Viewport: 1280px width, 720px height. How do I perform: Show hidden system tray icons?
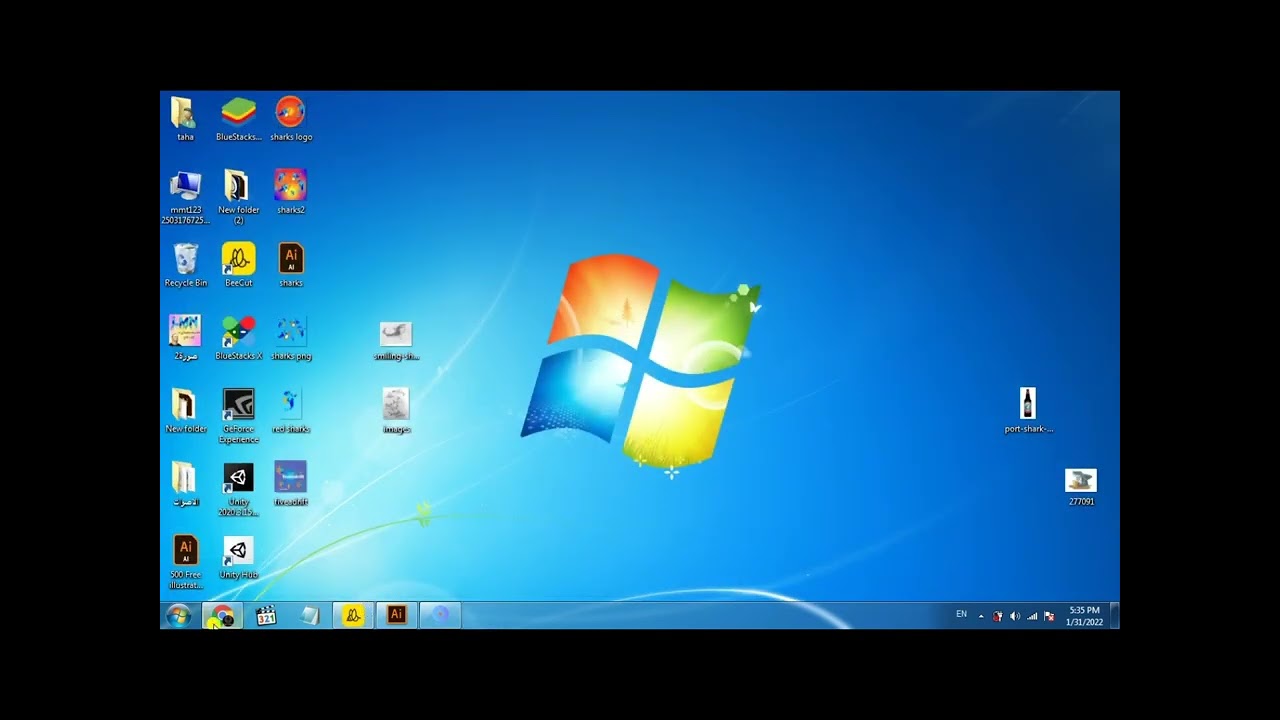(x=981, y=616)
